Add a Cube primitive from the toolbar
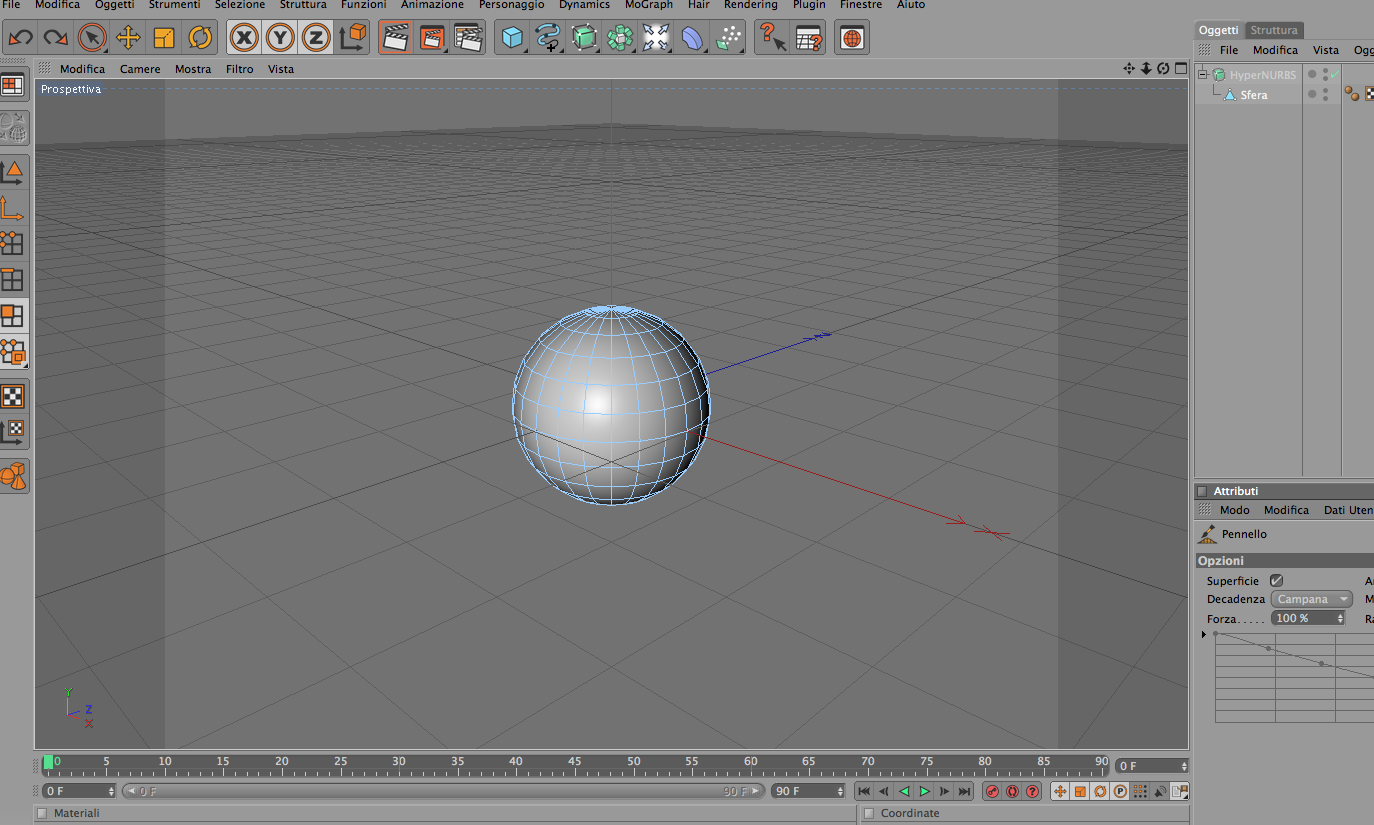Image resolution: width=1374 pixels, height=825 pixels. point(512,38)
